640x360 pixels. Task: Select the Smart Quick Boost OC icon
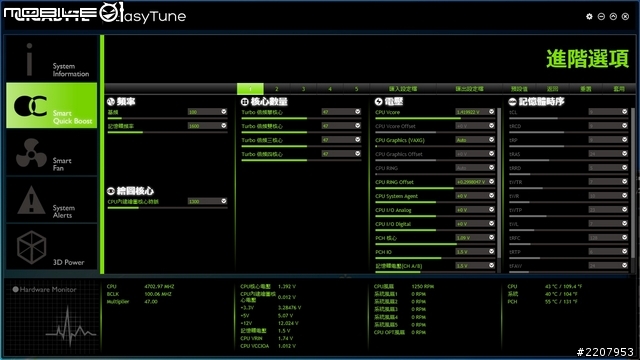(31, 106)
